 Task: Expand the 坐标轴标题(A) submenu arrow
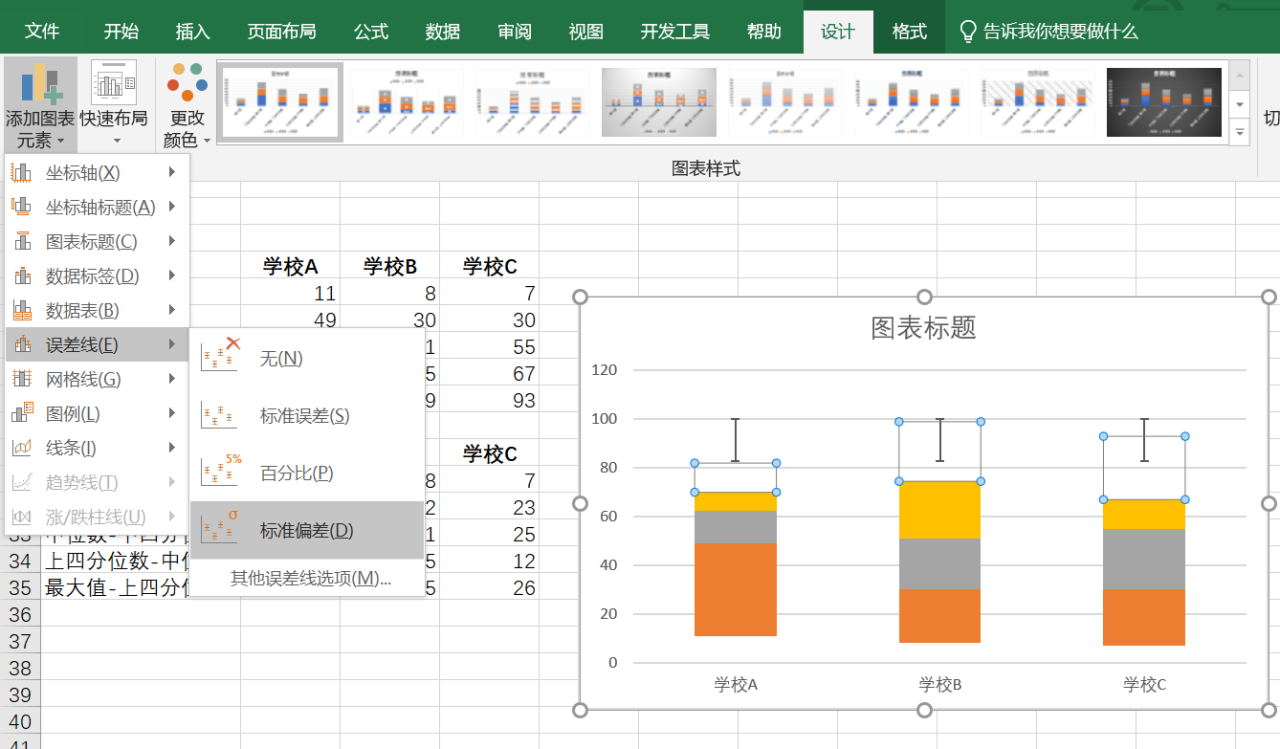coord(173,207)
